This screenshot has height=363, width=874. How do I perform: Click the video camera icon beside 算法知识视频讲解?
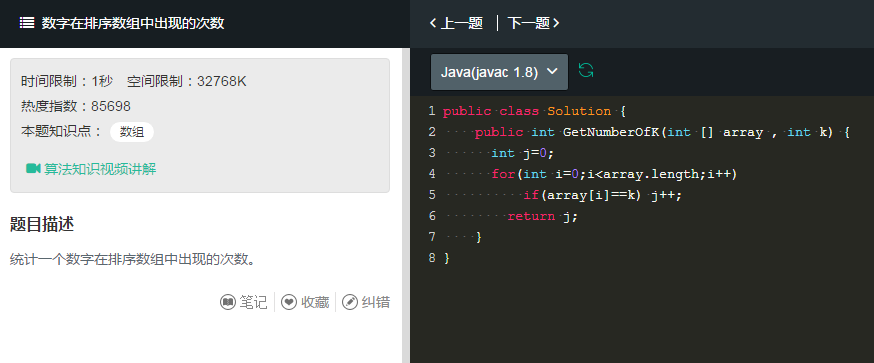tap(33, 168)
